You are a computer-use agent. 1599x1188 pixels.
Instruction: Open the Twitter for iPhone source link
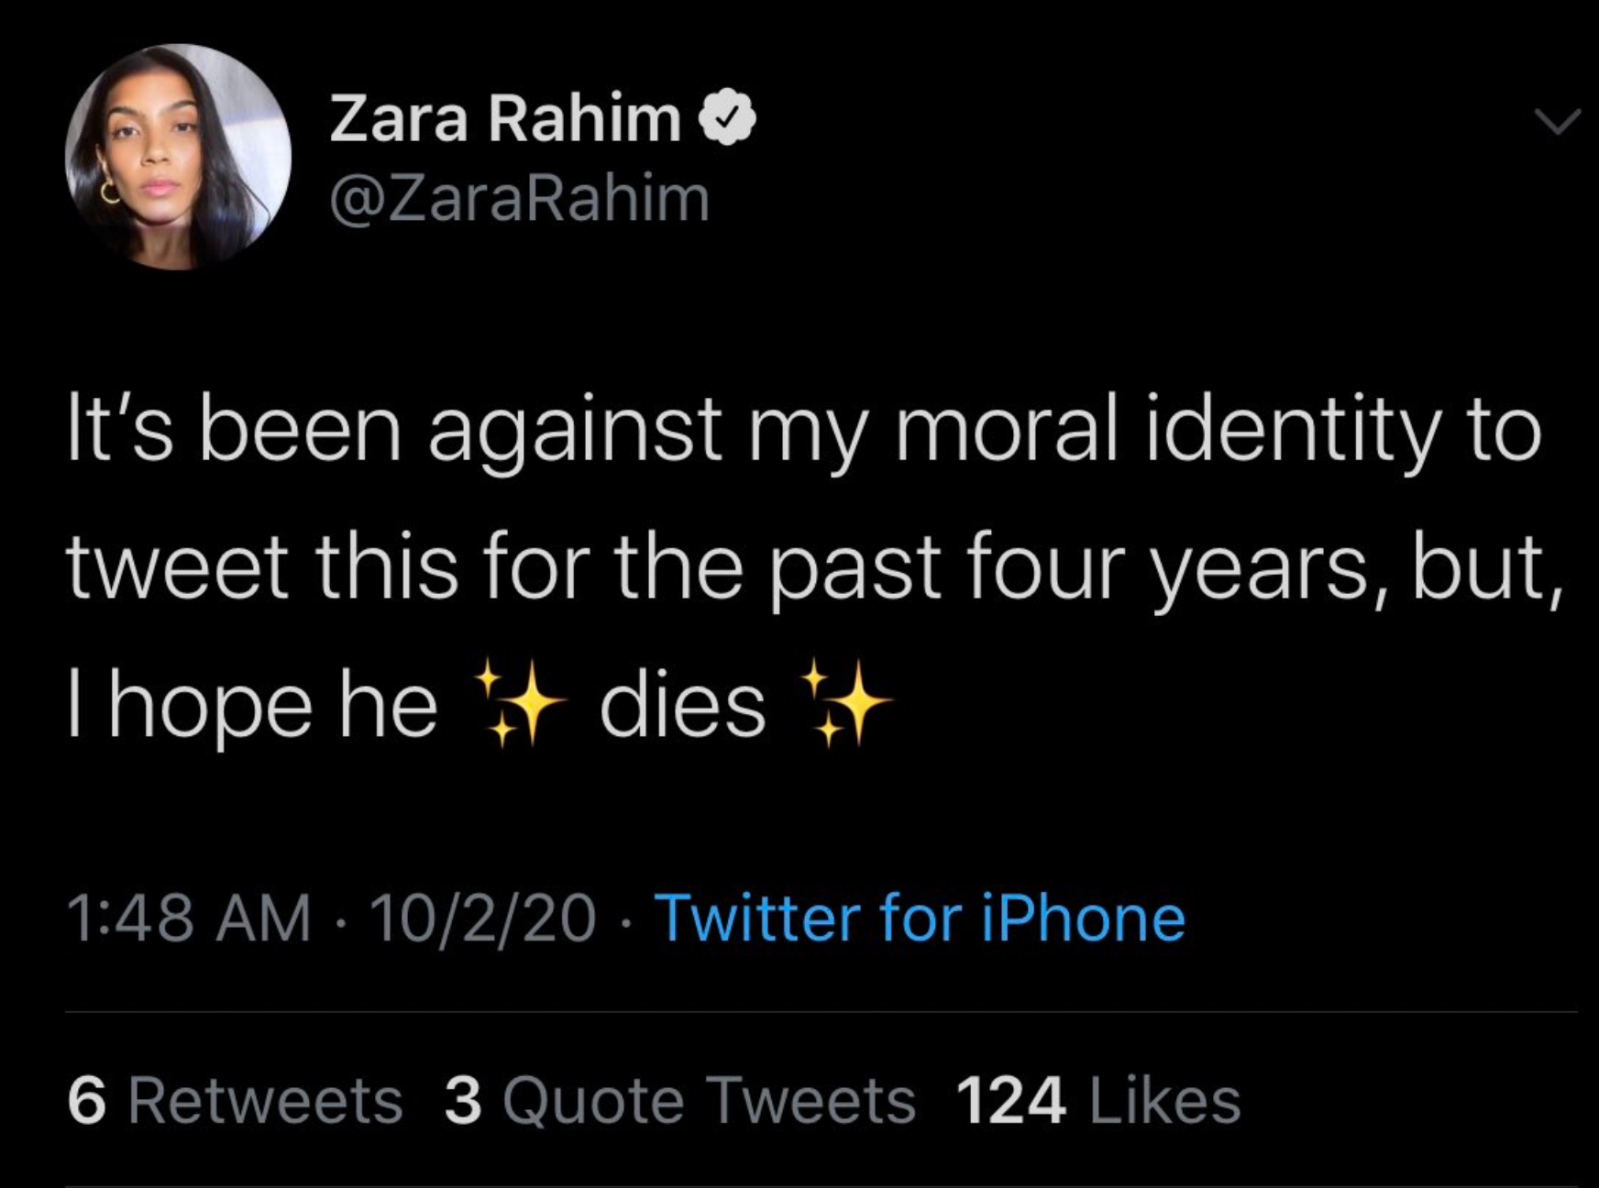click(919, 918)
